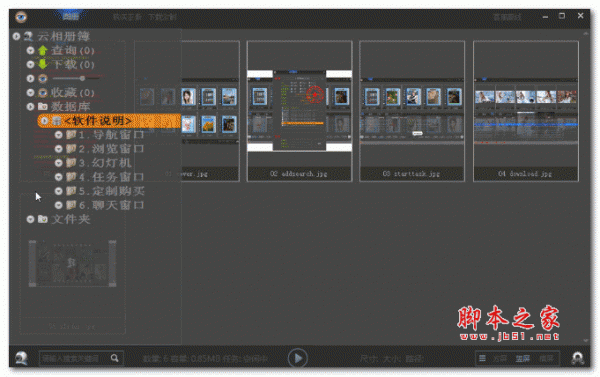Click the 数据库 folder icon
The image size is (600, 377).
pos(42,106)
